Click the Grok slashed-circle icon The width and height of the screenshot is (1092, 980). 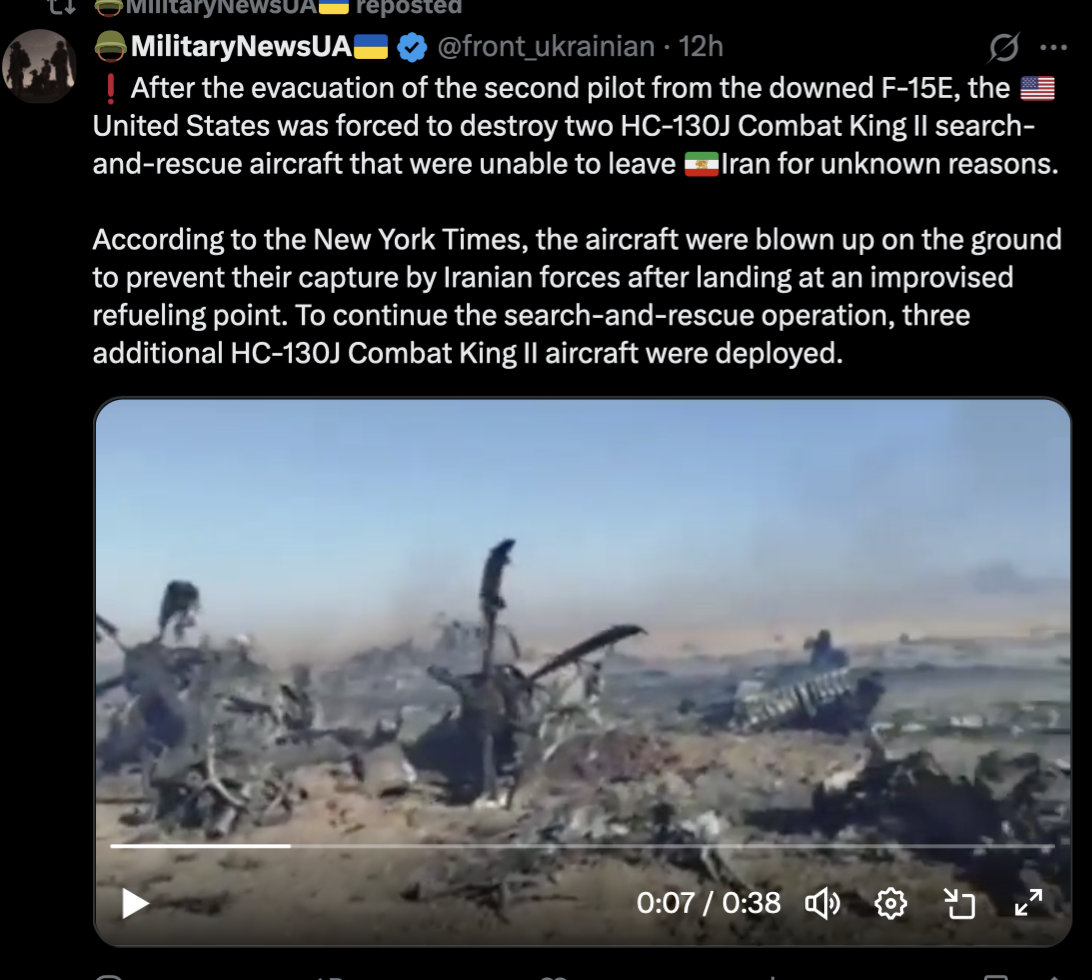pyautogui.click(x=1004, y=47)
